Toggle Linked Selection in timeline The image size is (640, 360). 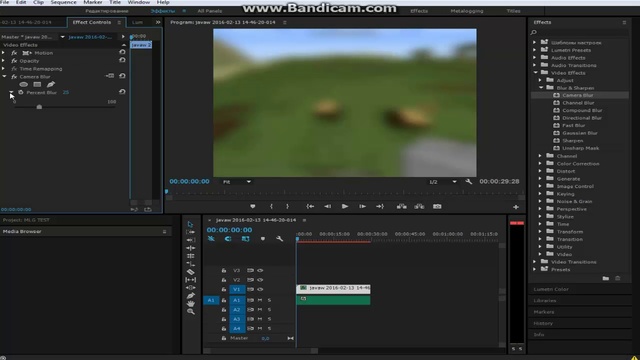(245, 239)
